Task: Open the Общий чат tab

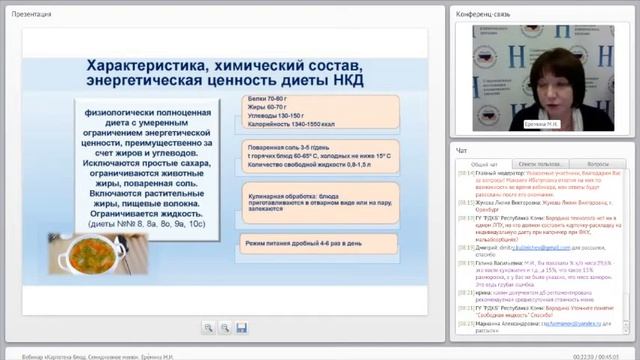Action: pyautogui.click(x=484, y=164)
